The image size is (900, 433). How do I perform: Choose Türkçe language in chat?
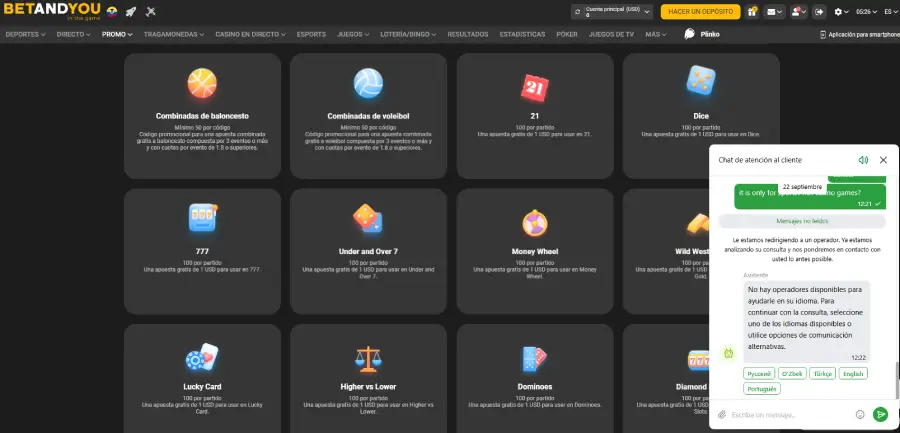(823, 374)
